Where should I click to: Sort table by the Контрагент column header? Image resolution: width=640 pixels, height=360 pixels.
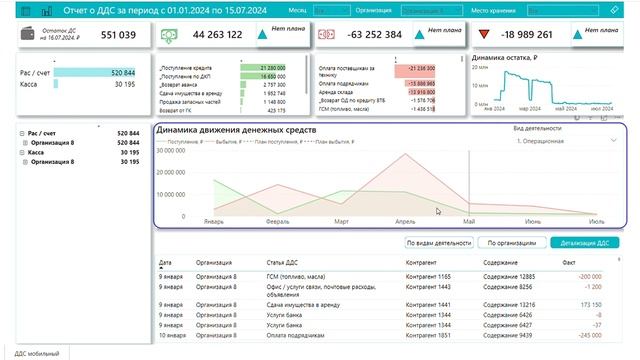[x=421, y=262]
